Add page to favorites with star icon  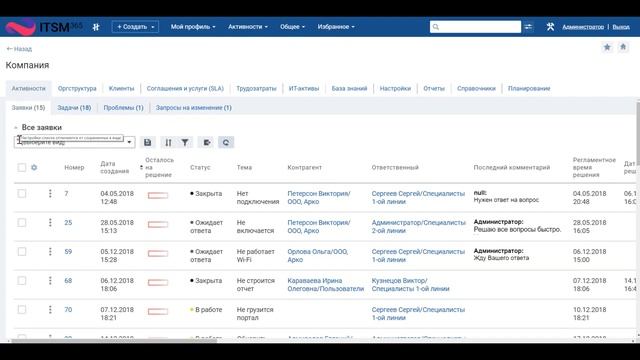coord(607,47)
